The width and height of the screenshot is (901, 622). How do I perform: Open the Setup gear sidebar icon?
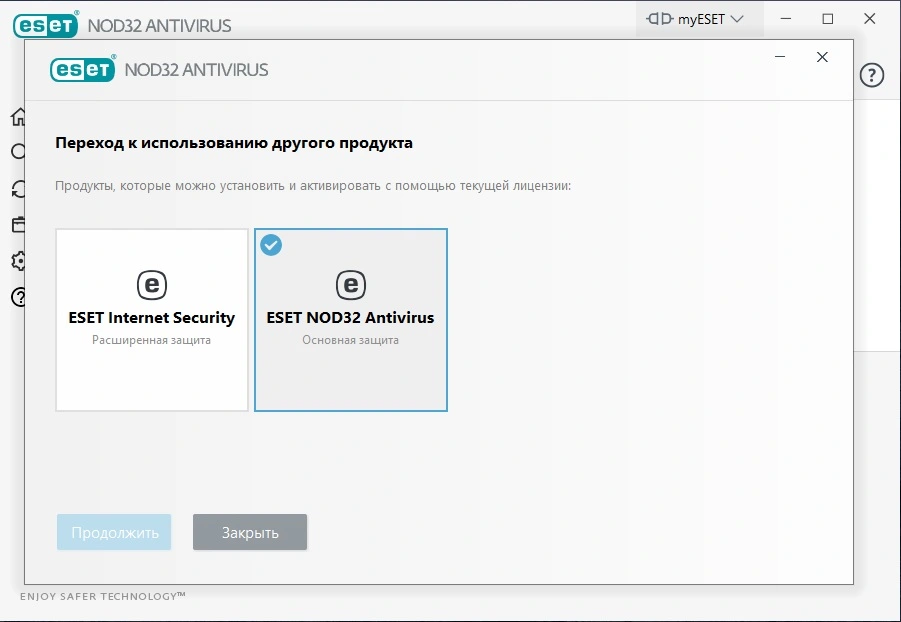tap(18, 261)
